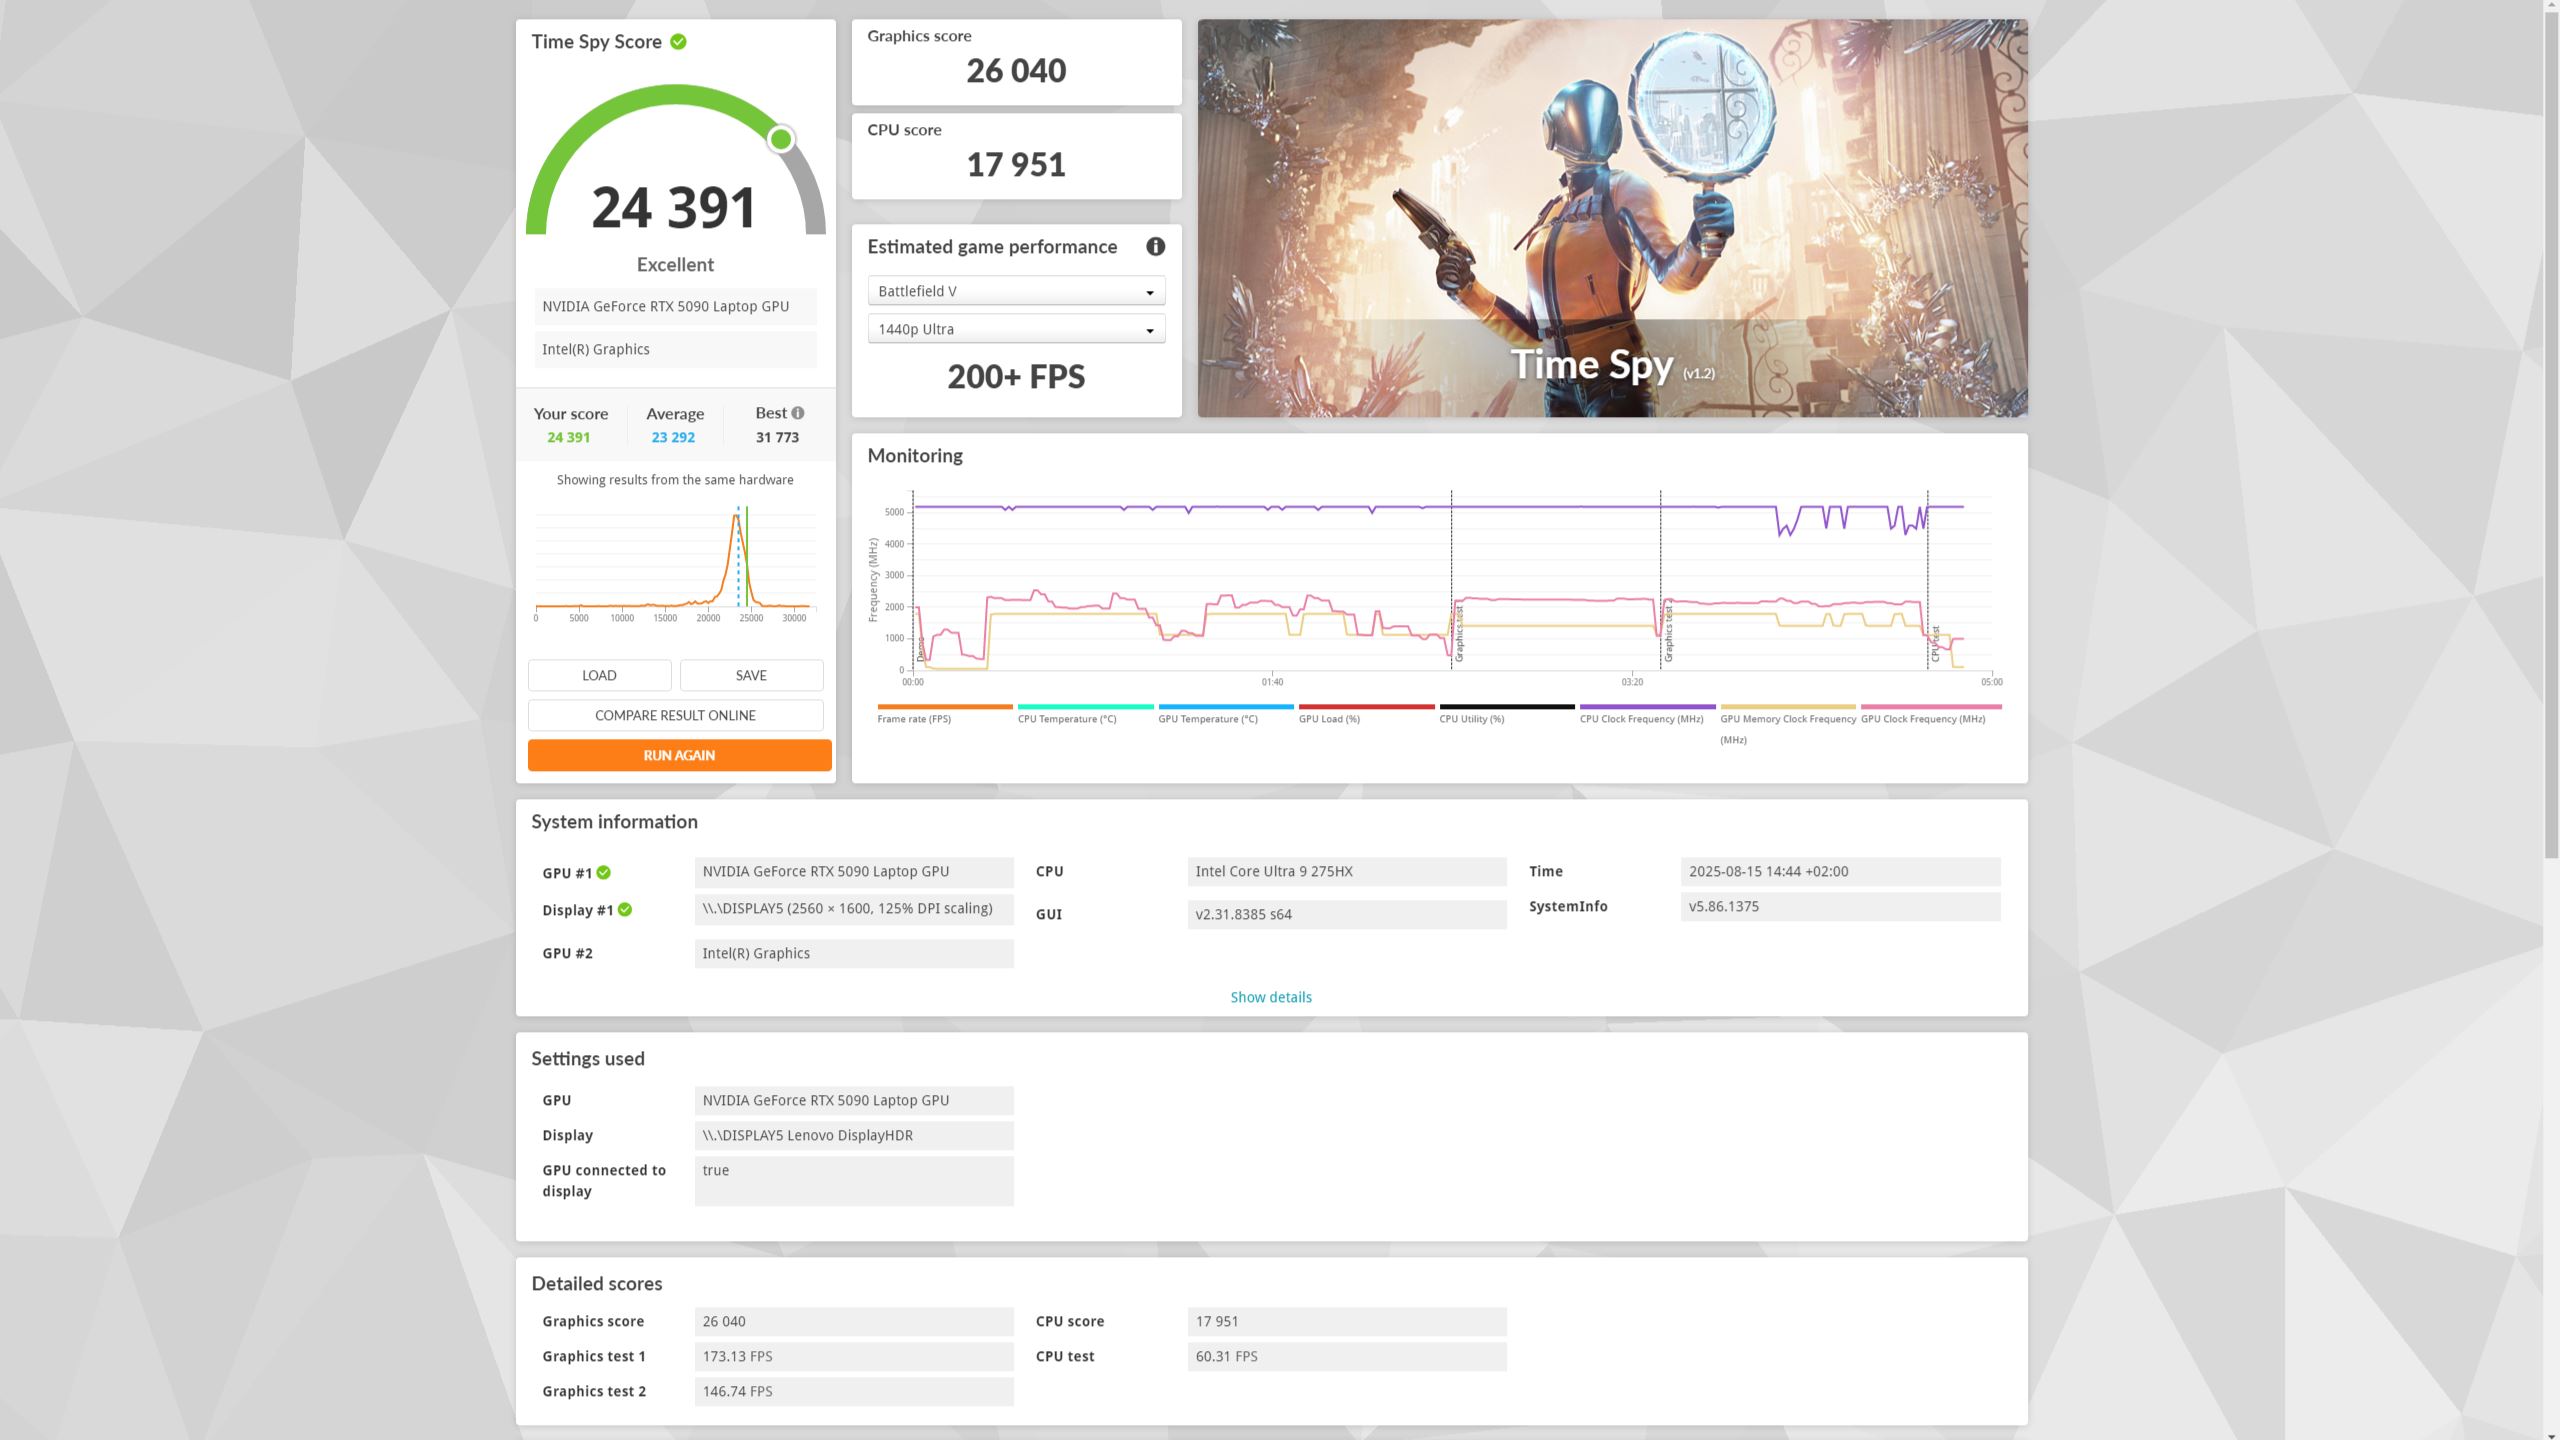
Task: Click COMPARE RESULT ONLINE
Action: 675,715
